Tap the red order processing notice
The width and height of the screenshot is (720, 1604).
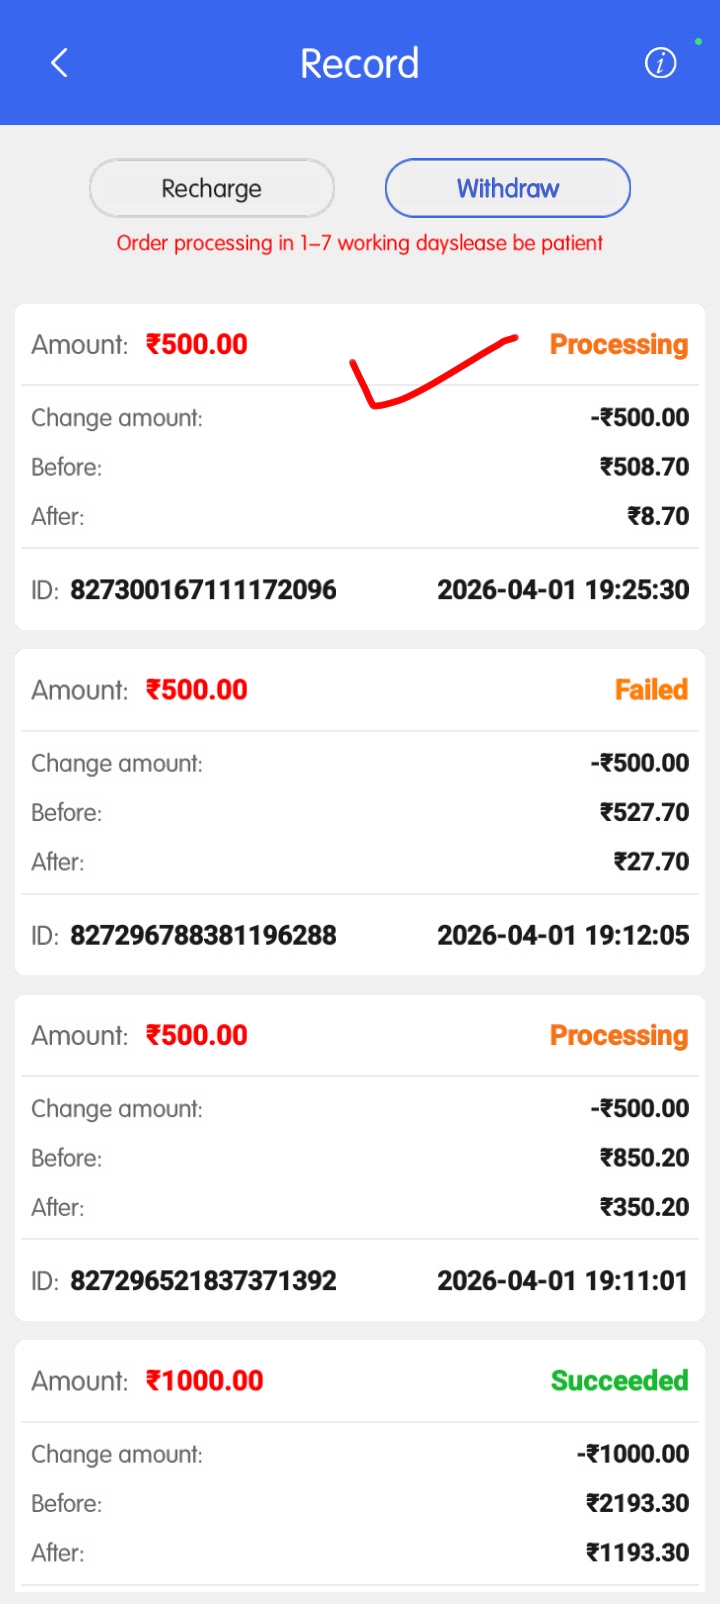tap(360, 243)
